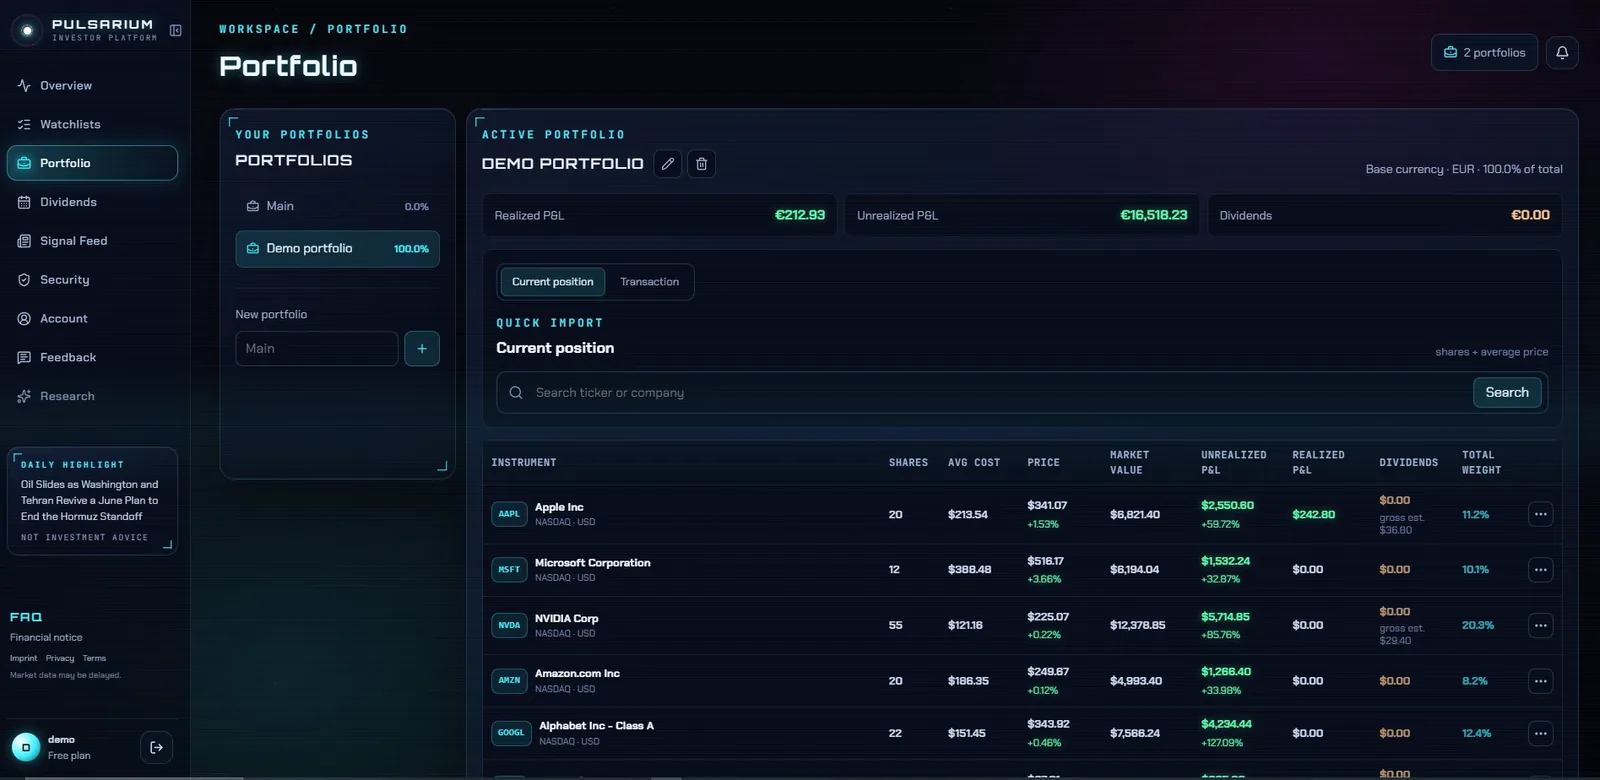1600x780 pixels.
Task: Open Research section
Action: [92, 397]
